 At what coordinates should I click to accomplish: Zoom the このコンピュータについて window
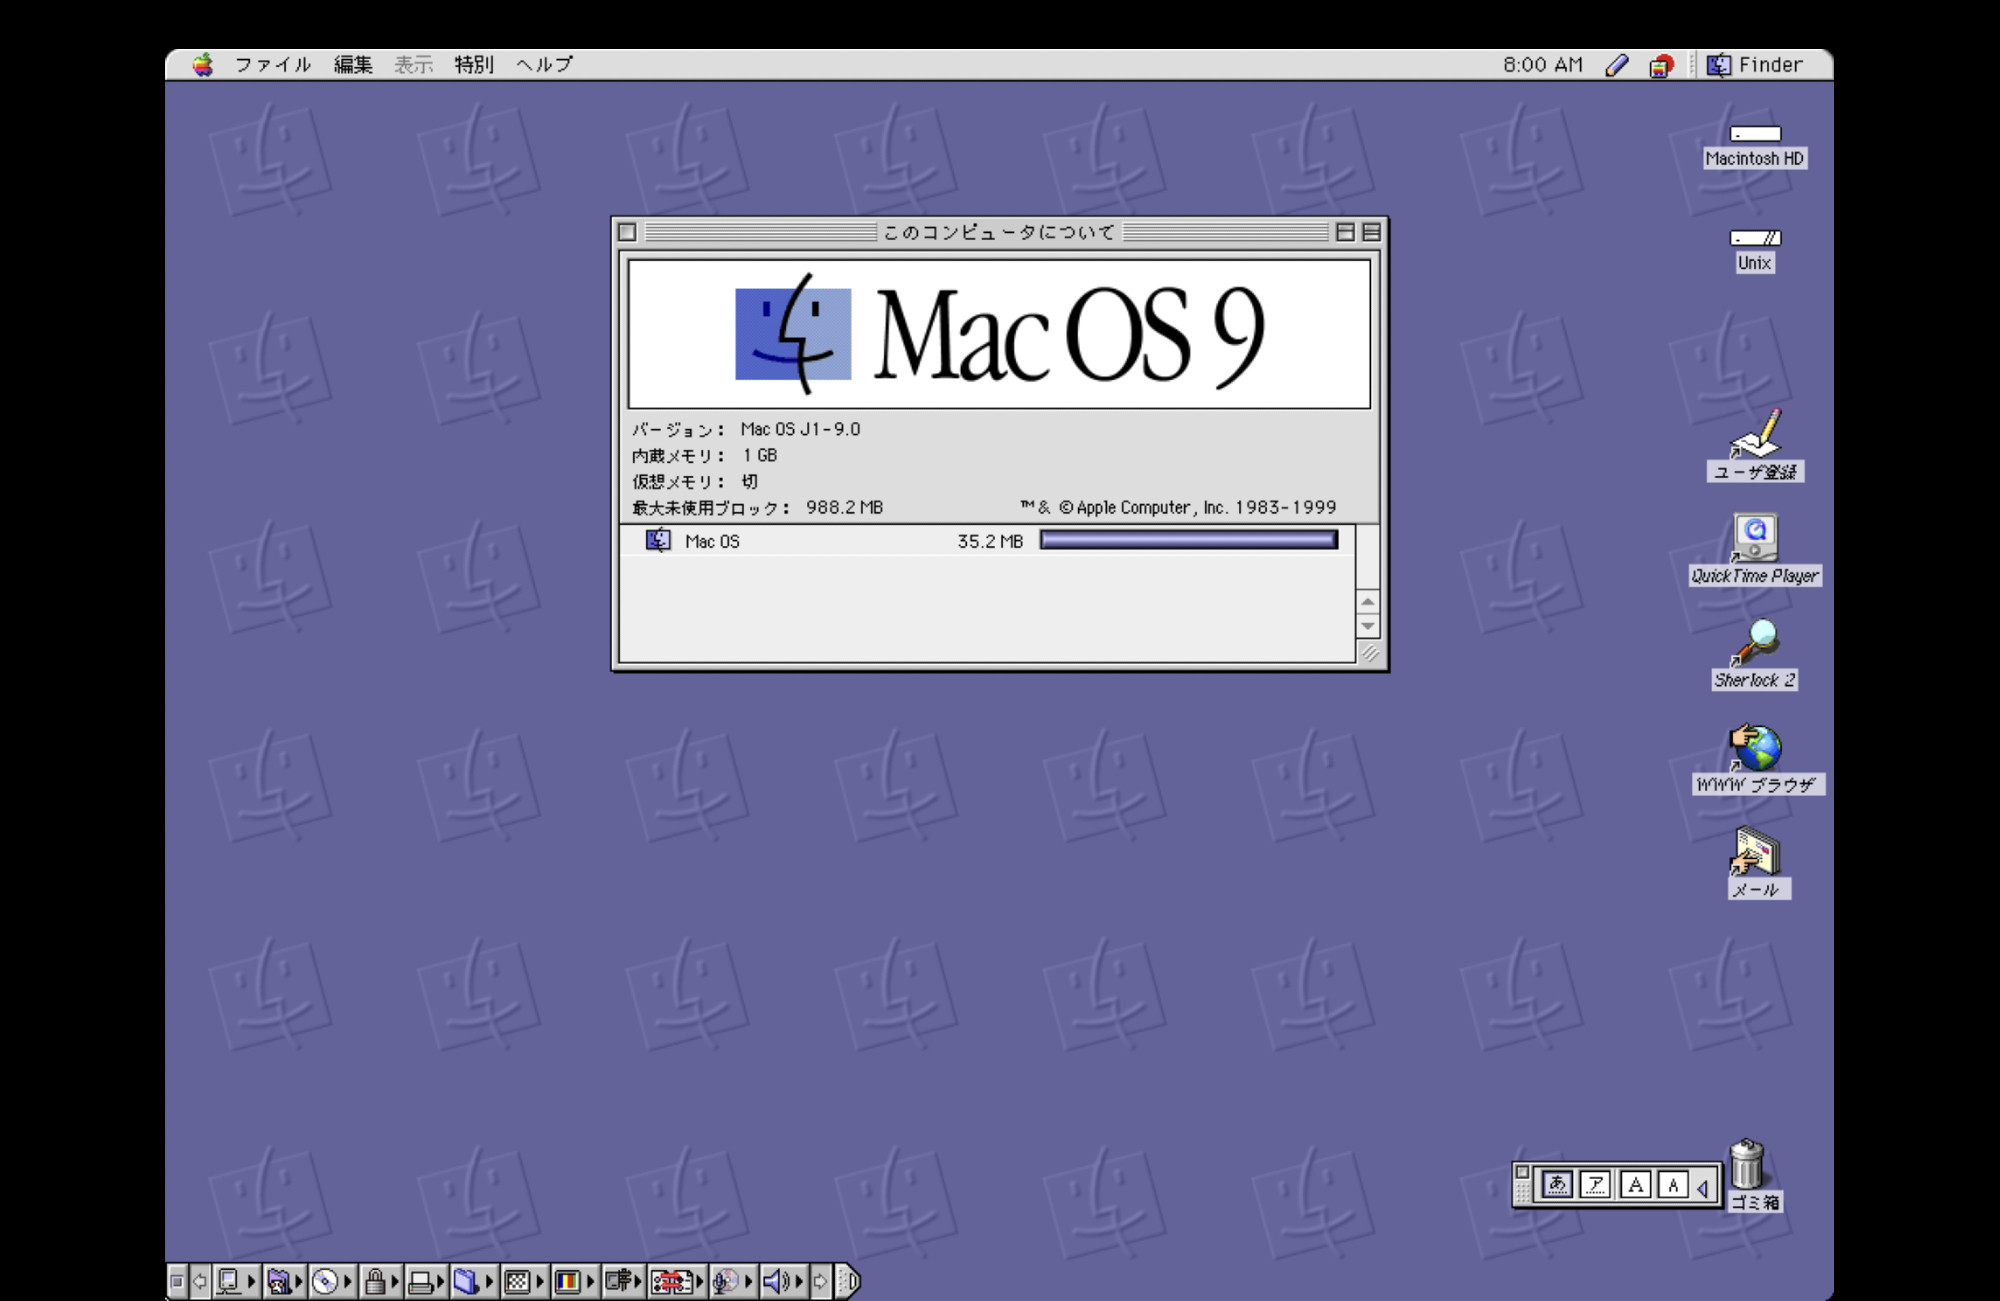[1346, 232]
